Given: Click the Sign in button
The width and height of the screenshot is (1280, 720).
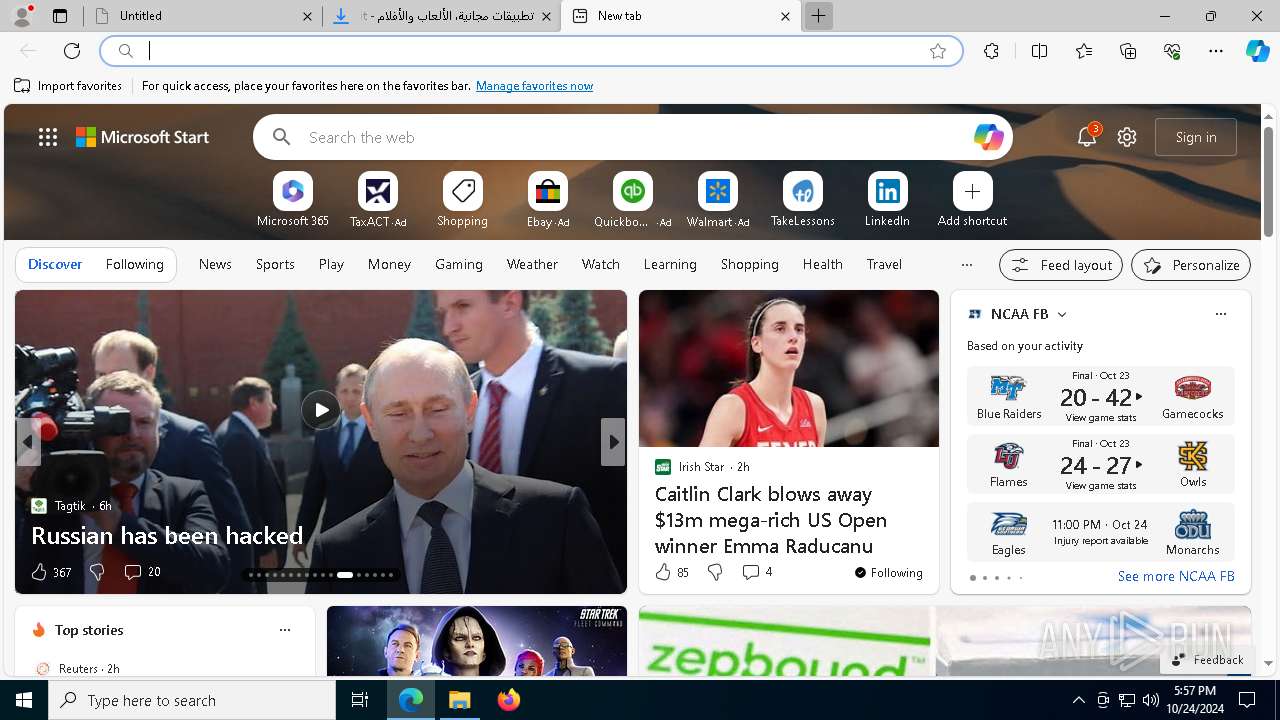Looking at the screenshot, I should tap(1196, 137).
